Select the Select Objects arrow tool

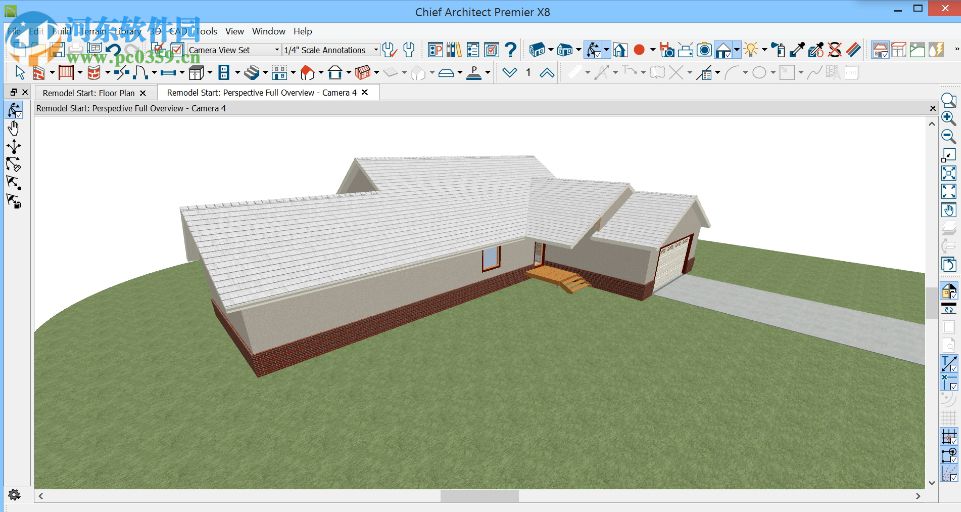[20, 73]
